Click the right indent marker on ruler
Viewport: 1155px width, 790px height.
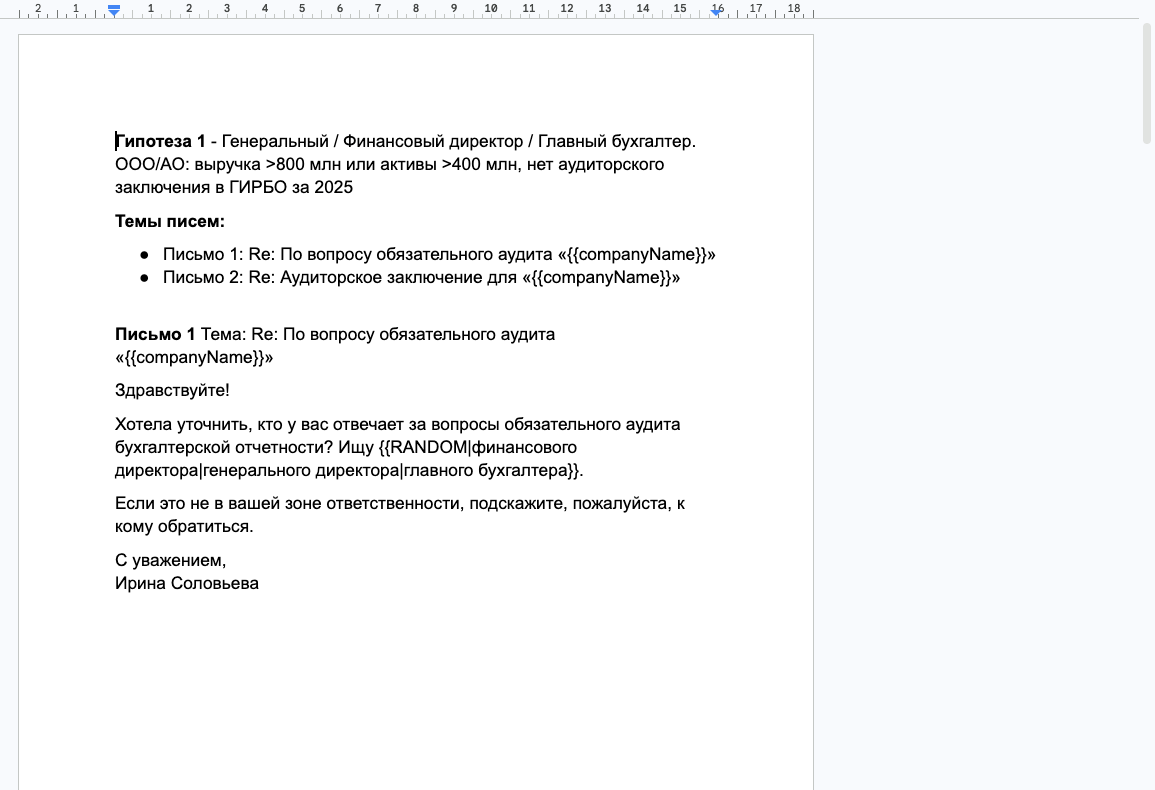(x=716, y=11)
